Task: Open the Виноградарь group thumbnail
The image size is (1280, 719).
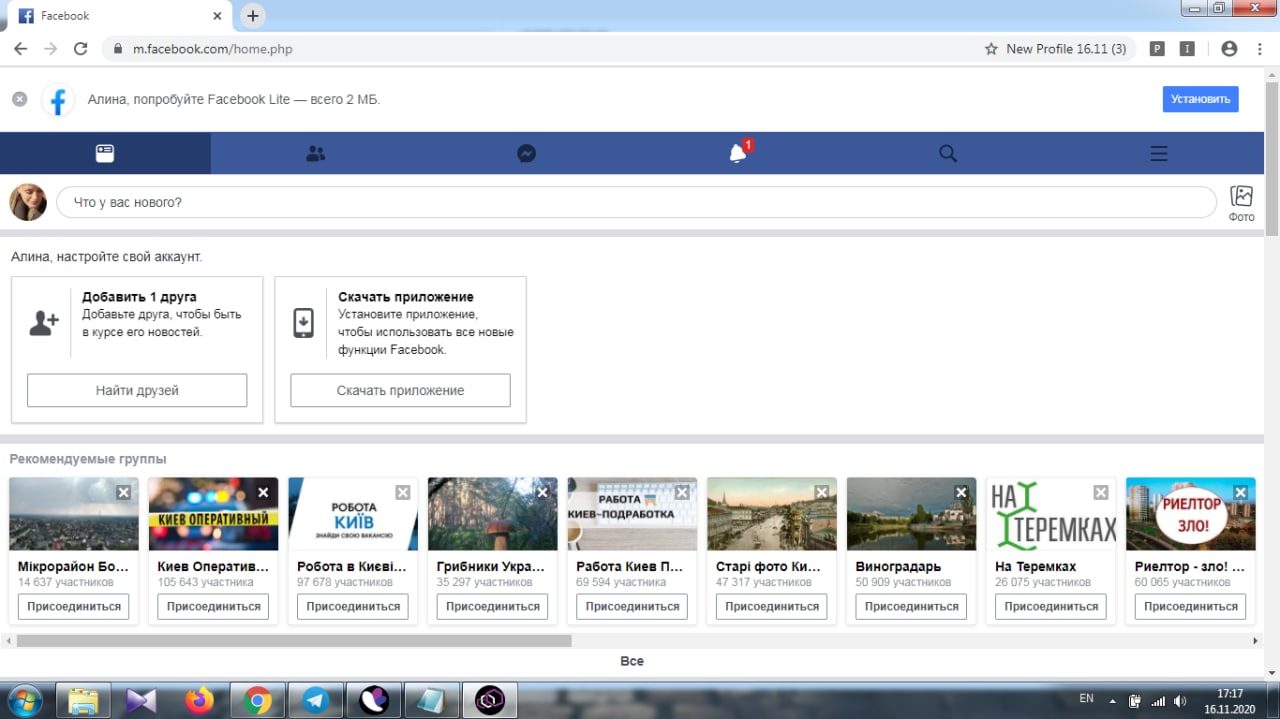Action: [x=911, y=514]
